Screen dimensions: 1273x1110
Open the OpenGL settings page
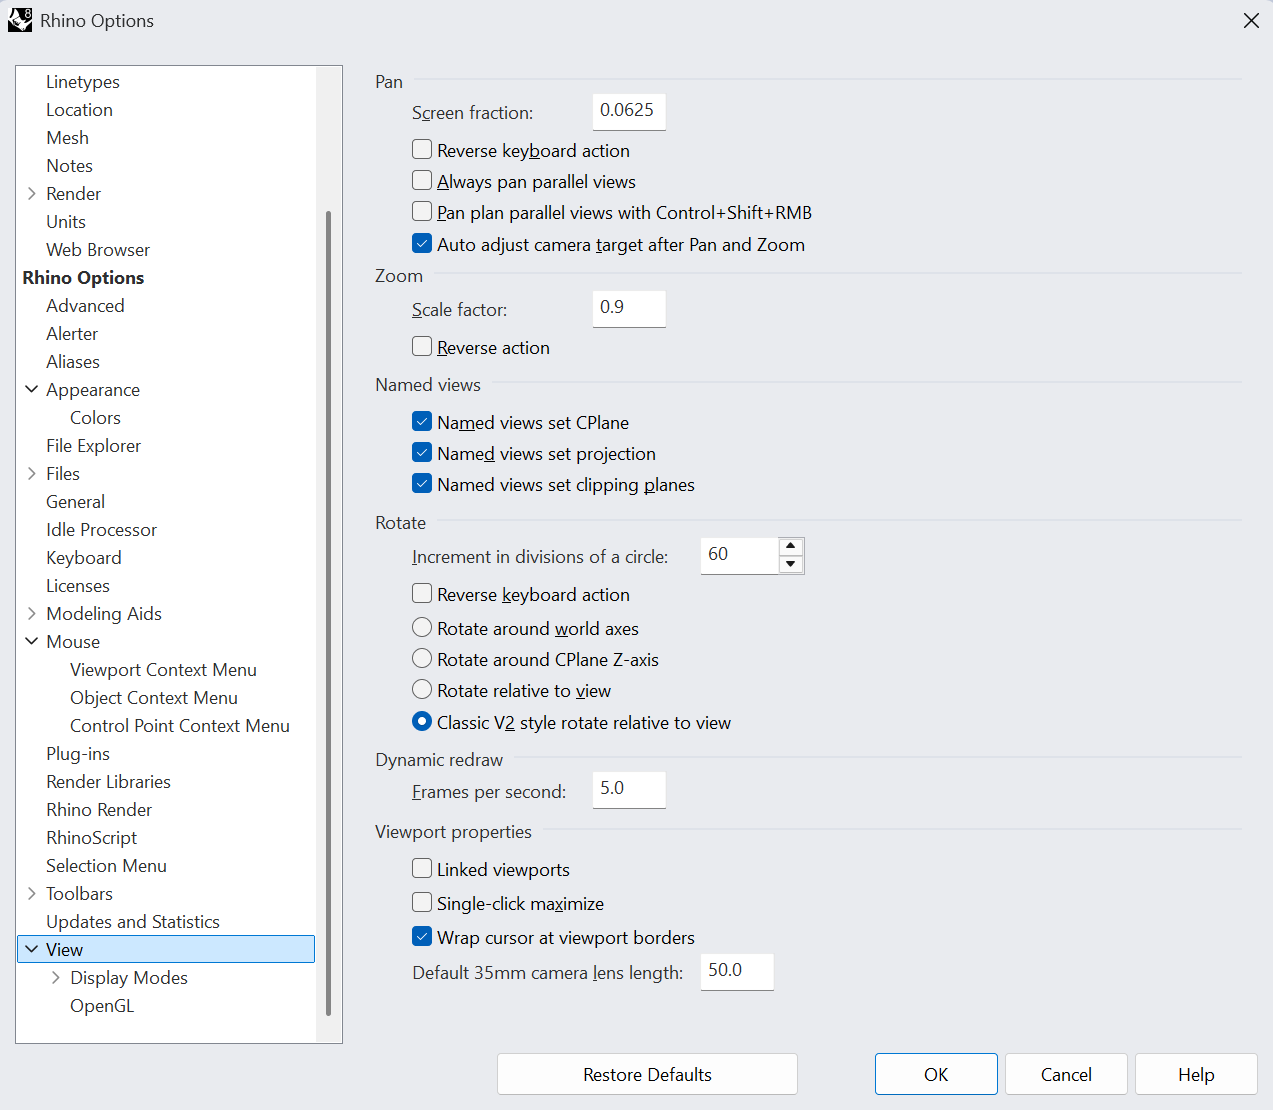pos(102,1005)
